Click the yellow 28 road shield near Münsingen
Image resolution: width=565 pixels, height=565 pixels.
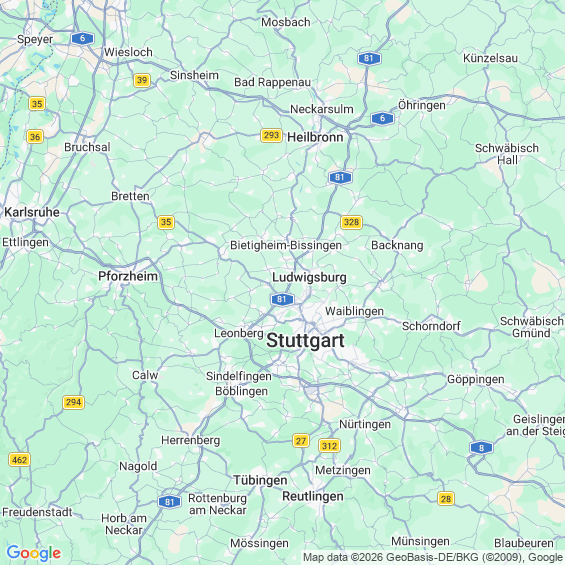(446, 499)
